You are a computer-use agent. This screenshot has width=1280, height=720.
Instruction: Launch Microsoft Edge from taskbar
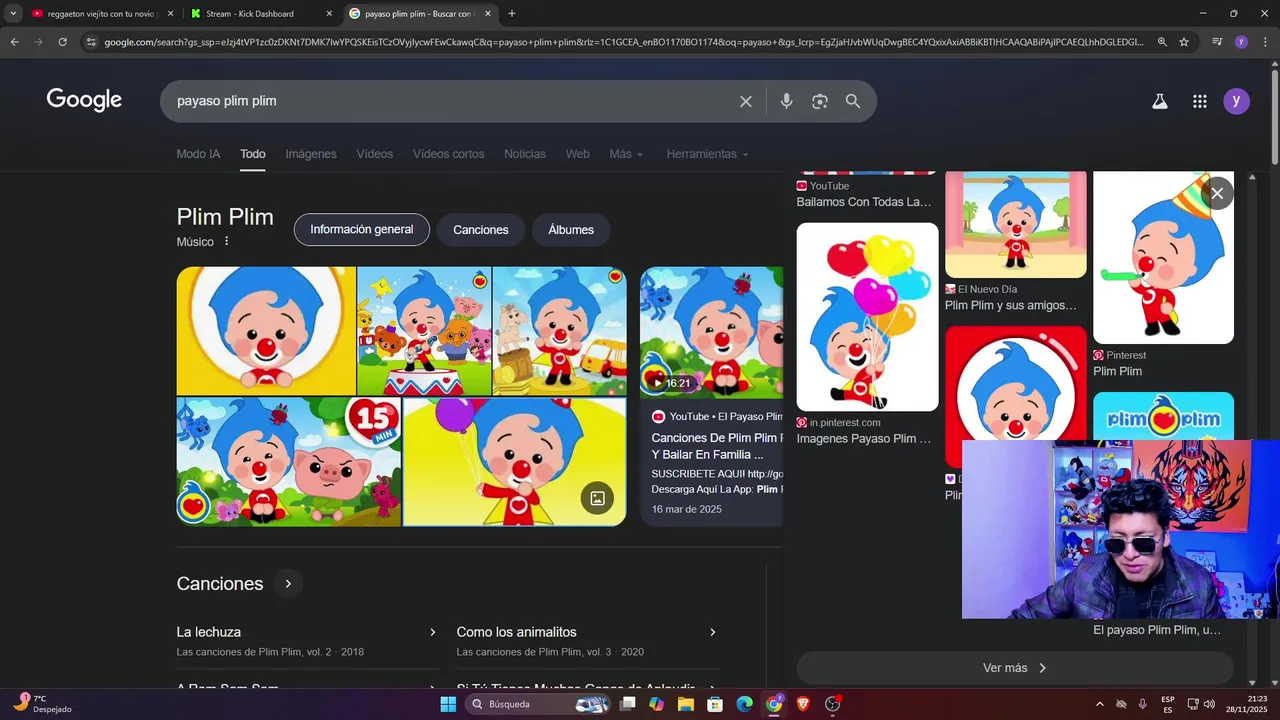[x=744, y=704]
